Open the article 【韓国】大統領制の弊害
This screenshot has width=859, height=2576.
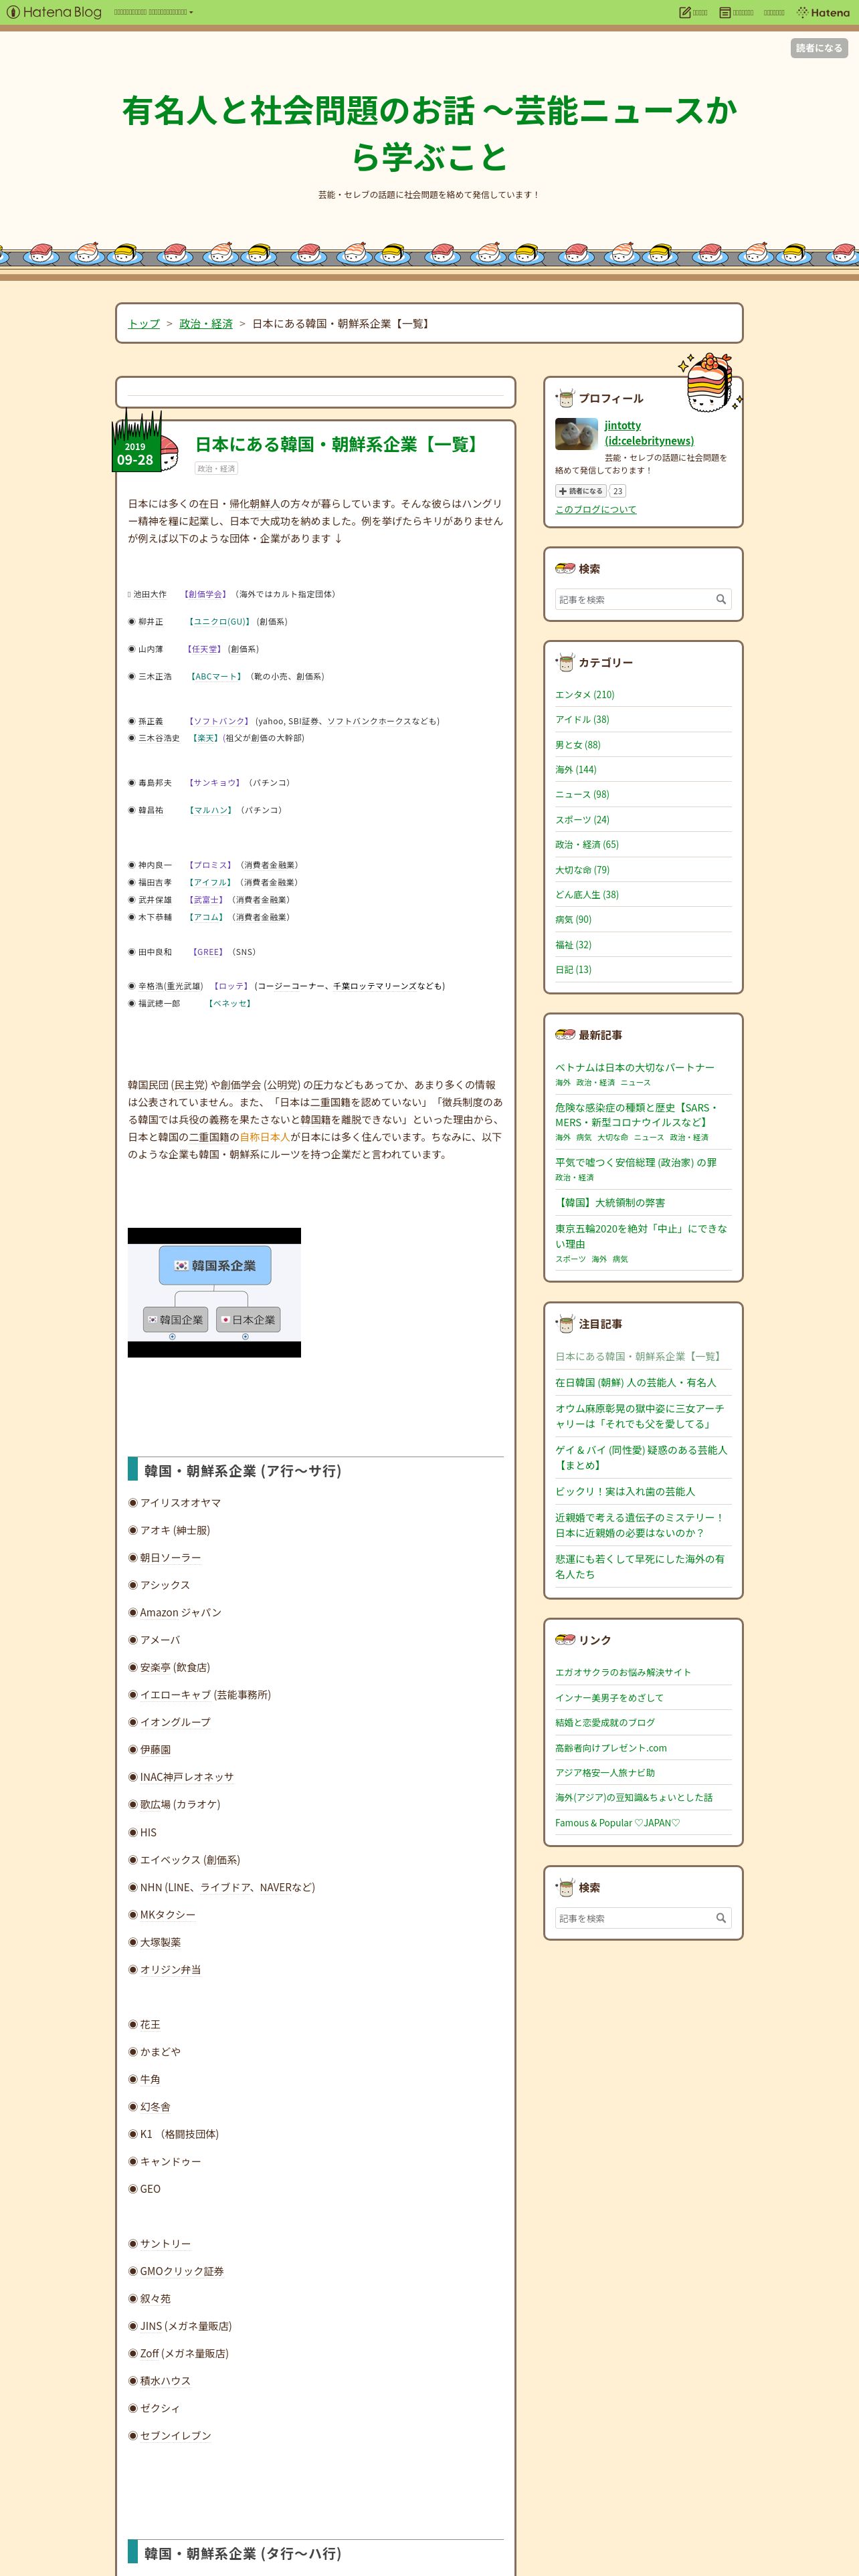coord(610,1202)
